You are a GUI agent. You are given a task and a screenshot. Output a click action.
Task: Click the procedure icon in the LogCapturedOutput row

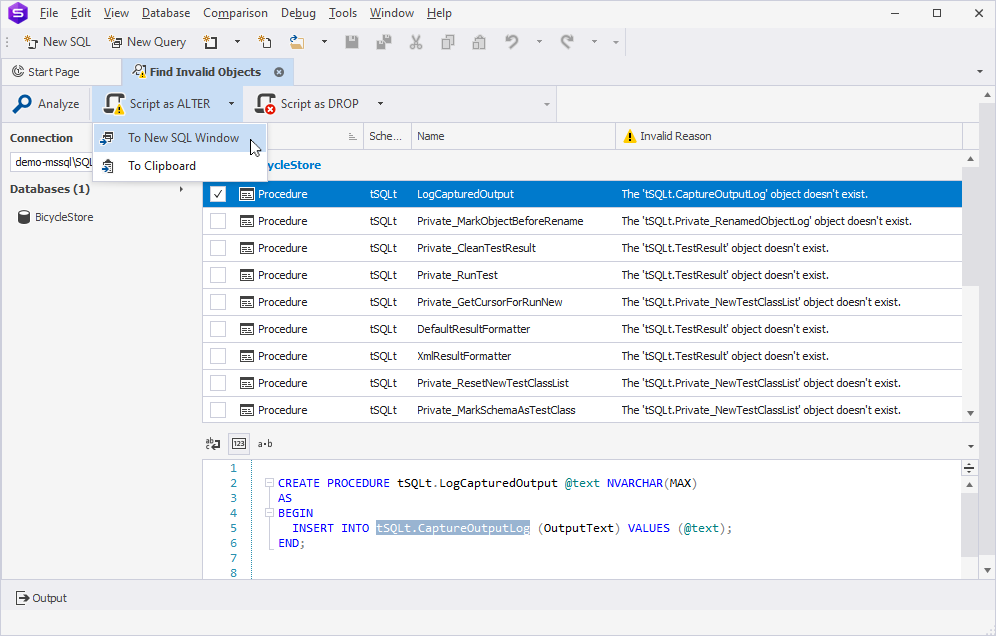(246, 194)
